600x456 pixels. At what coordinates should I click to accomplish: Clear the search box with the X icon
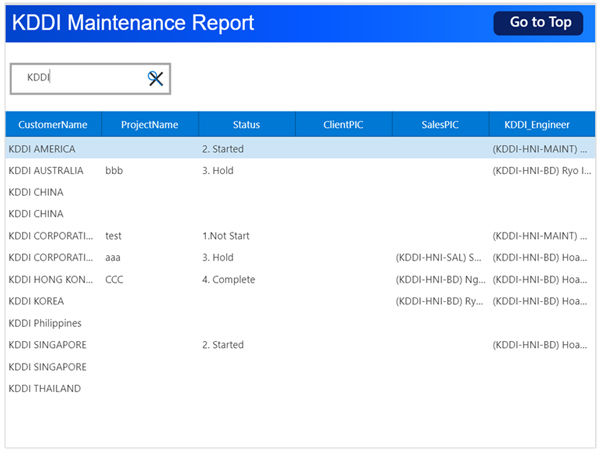tap(155, 79)
